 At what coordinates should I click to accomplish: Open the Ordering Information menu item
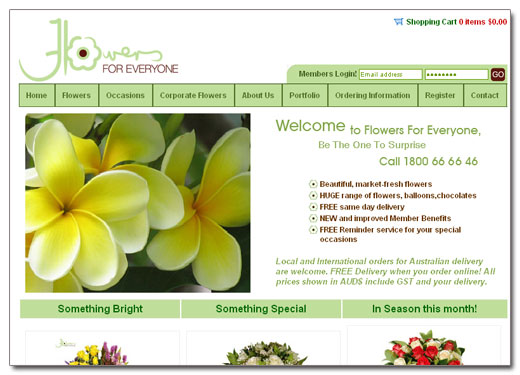tap(373, 95)
